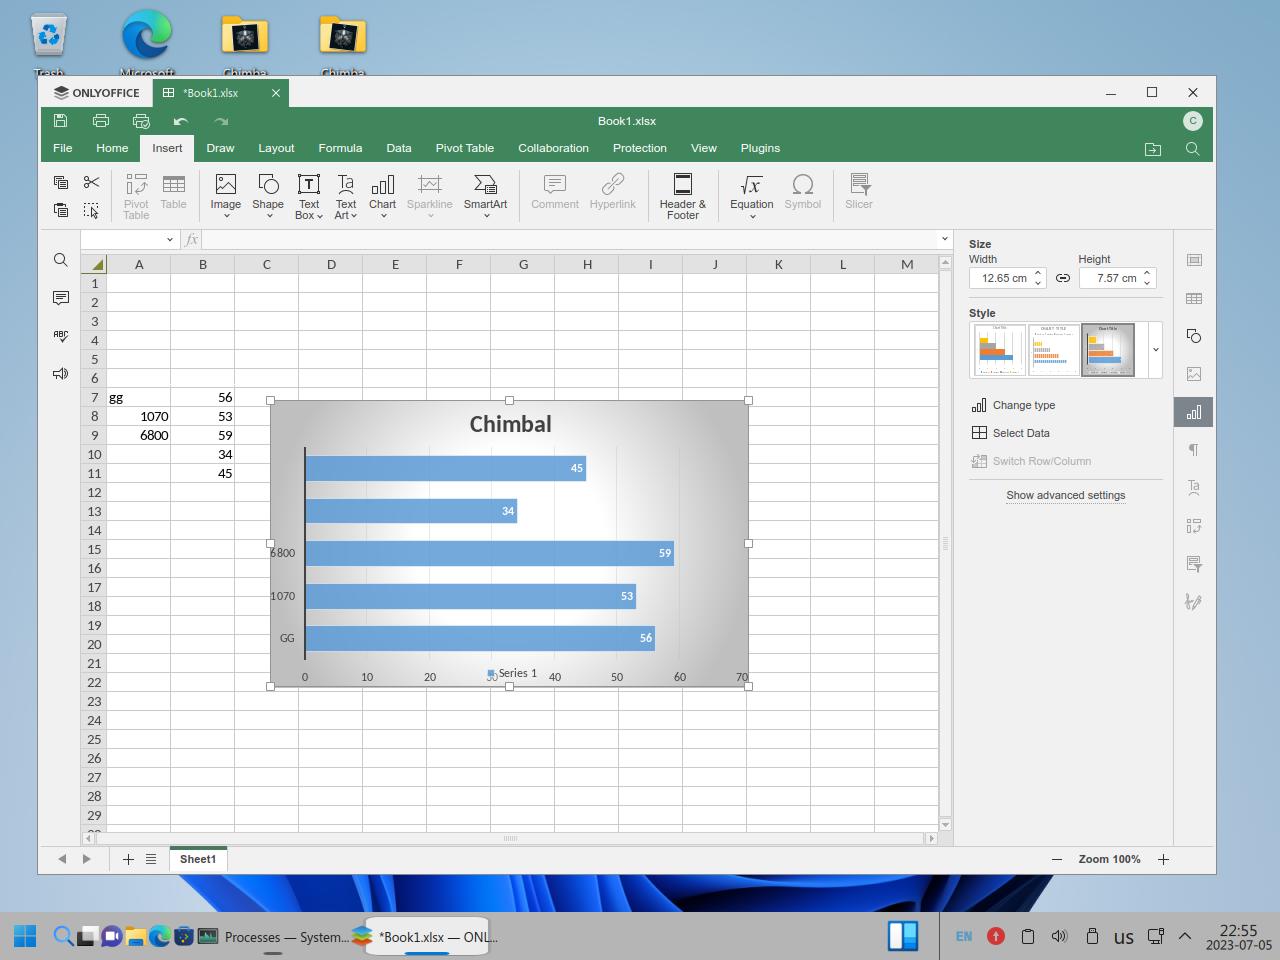Image resolution: width=1280 pixels, height=960 pixels.
Task: Cut the selection with the scissors icon
Action: 91,182
